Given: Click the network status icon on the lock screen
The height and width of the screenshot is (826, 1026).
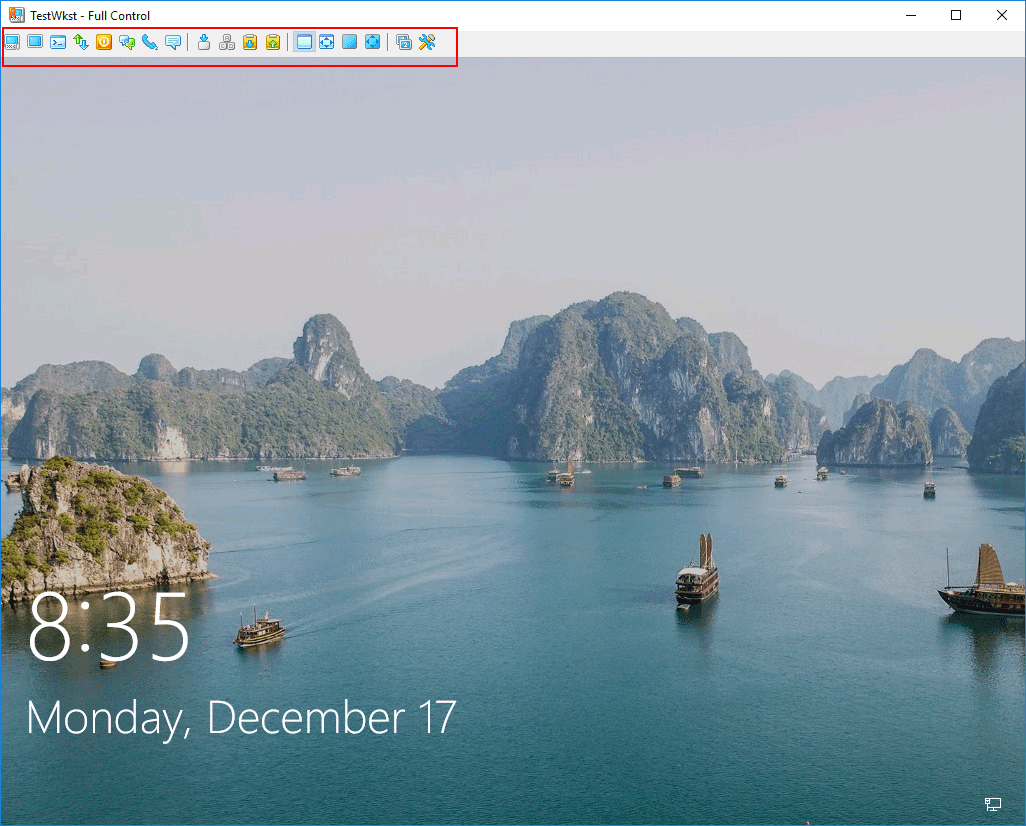Looking at the screenshot, I should click(x=993, y=805).
